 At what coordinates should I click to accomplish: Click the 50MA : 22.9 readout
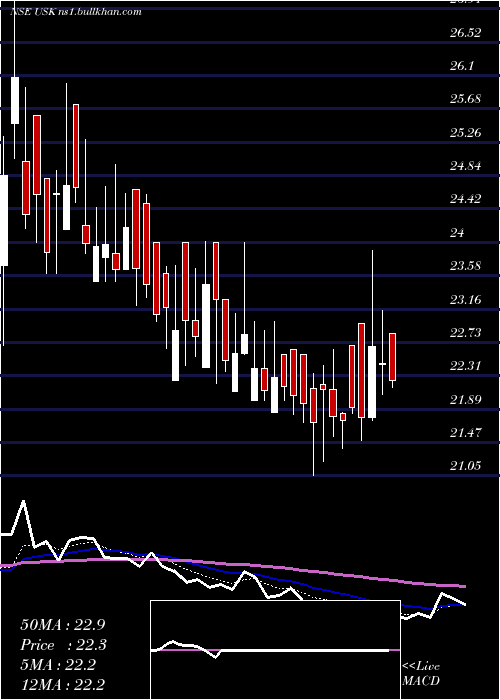[63, 625]
